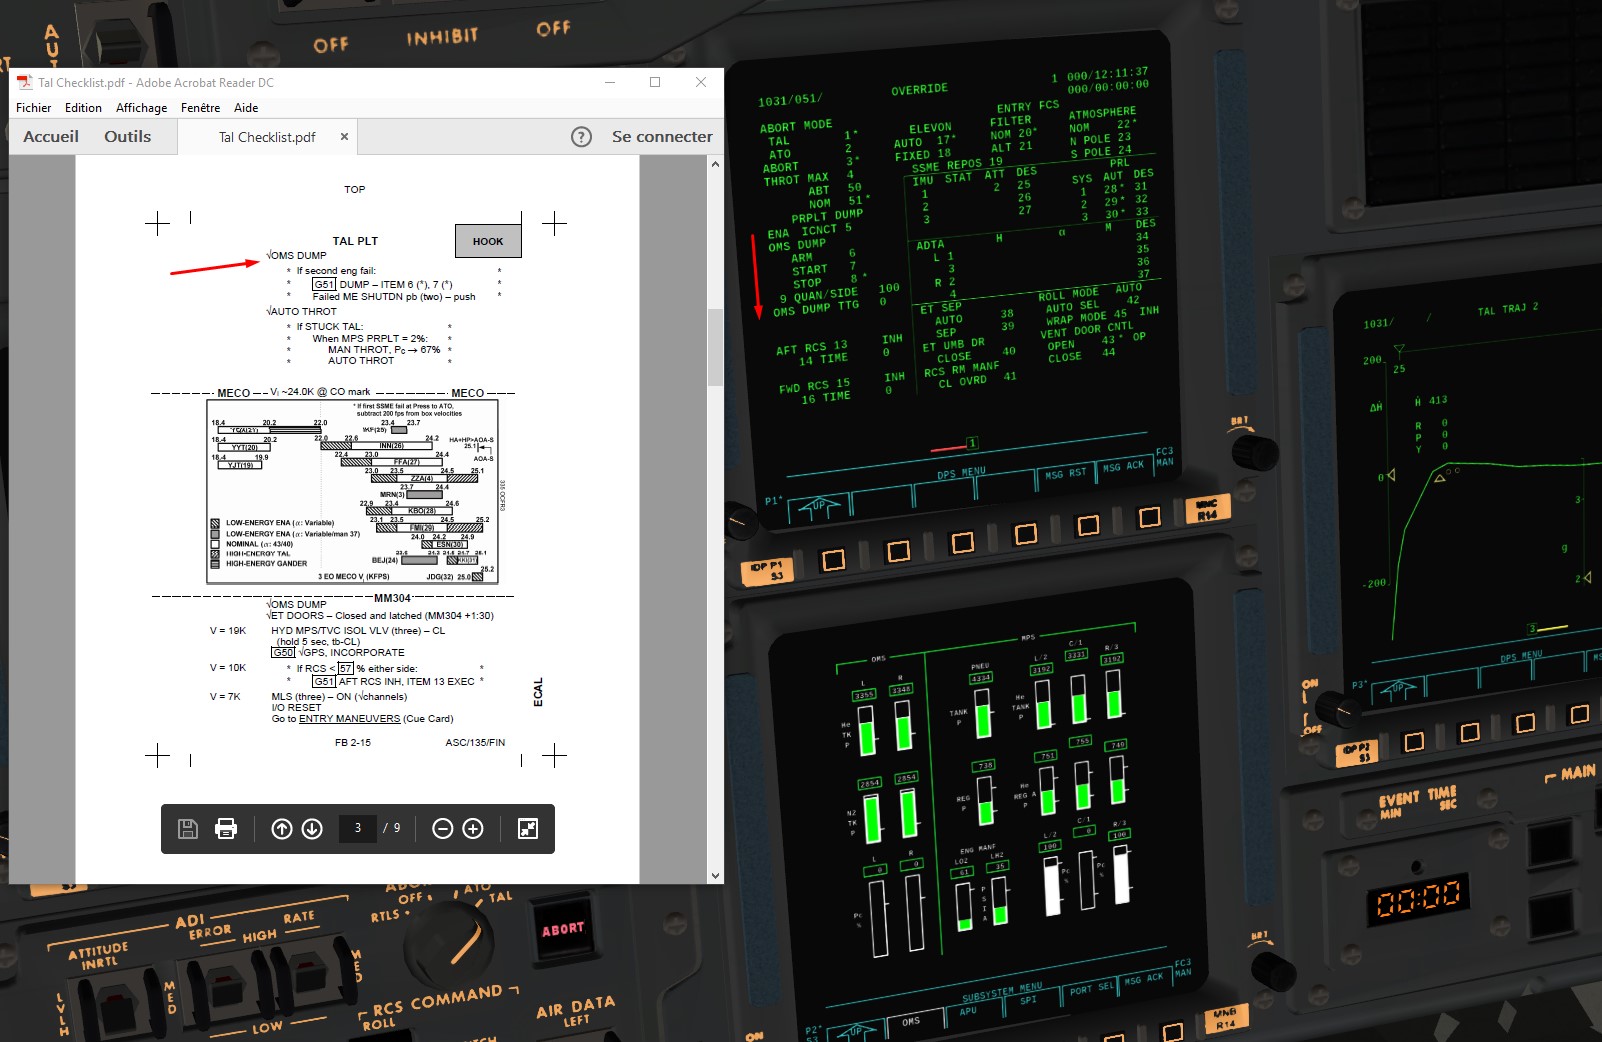Click the PDF vertical scrollbar thumb

tap(715, 347)
